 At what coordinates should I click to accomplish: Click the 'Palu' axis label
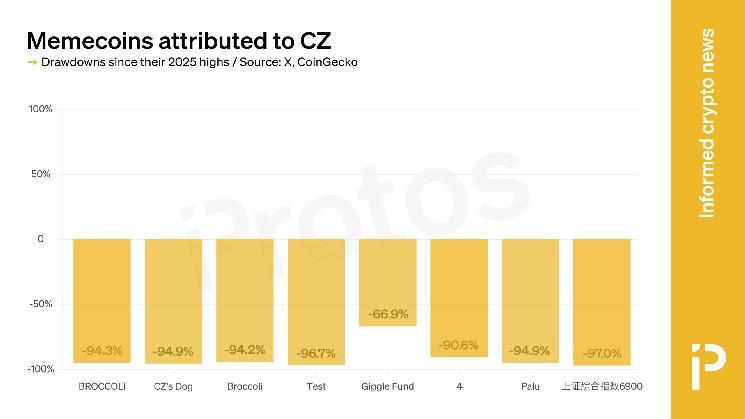pyautogui.click(x=530, y=384)
